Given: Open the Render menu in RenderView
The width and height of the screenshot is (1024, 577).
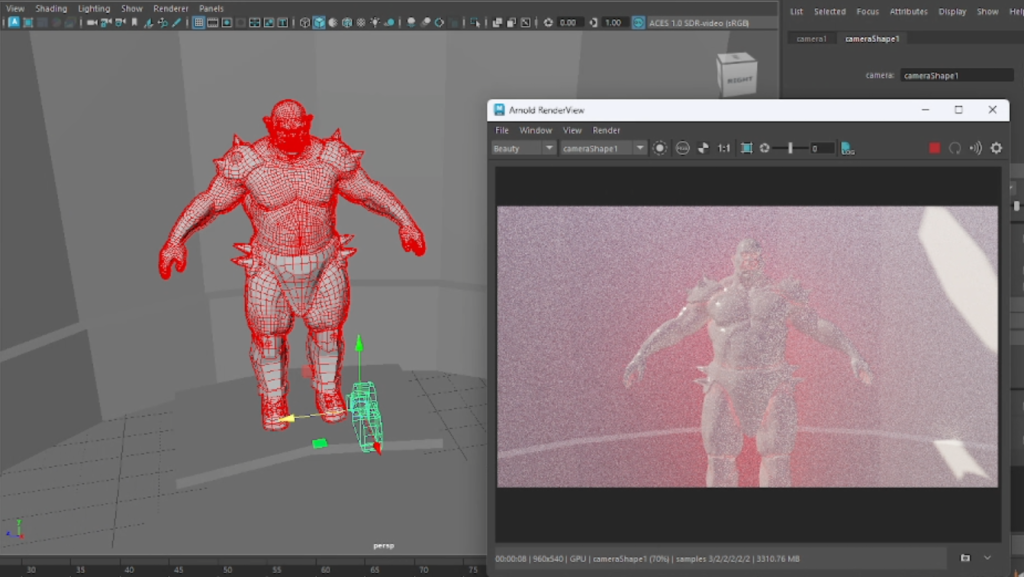Looking at the screenshot, I should click(x=606, y=130).
